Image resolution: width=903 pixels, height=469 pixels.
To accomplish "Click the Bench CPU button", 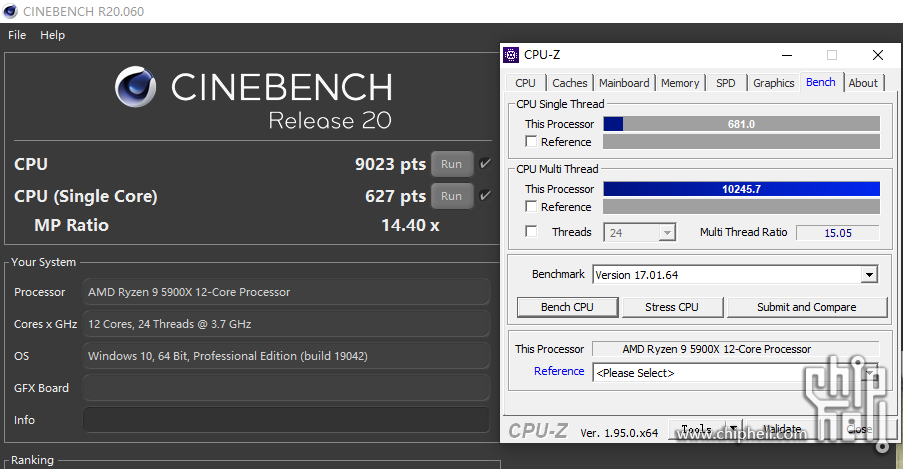I will [567, 307].
